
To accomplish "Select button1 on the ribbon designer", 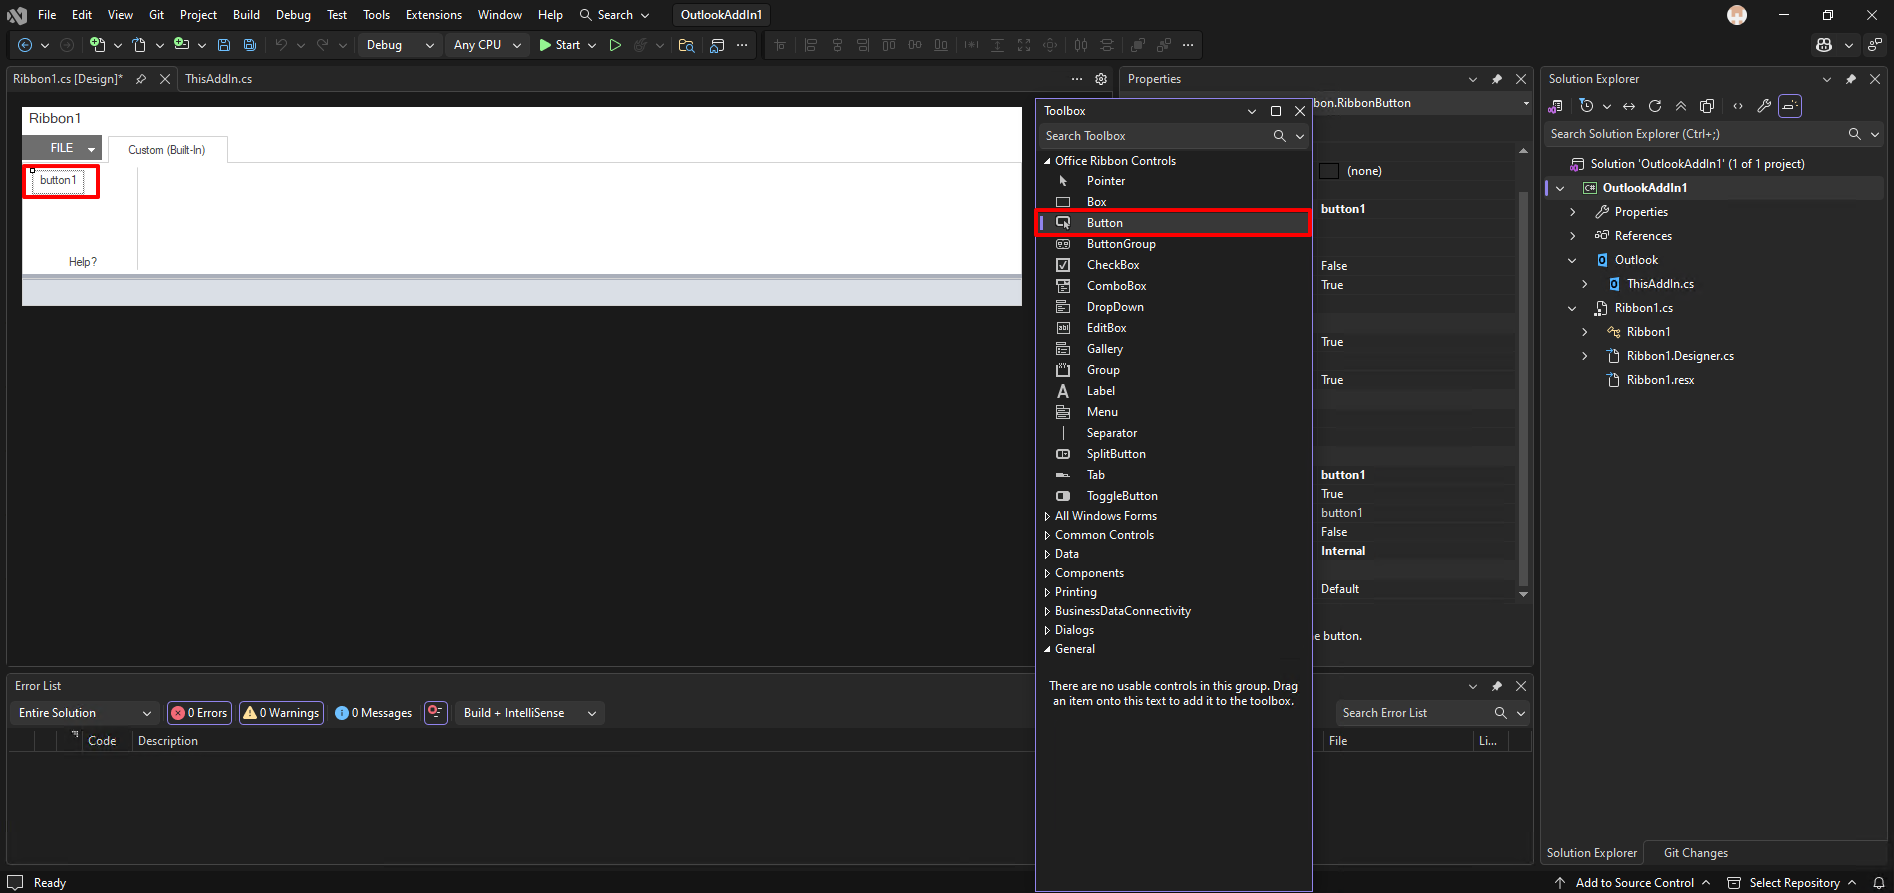I will coord(58,180).
